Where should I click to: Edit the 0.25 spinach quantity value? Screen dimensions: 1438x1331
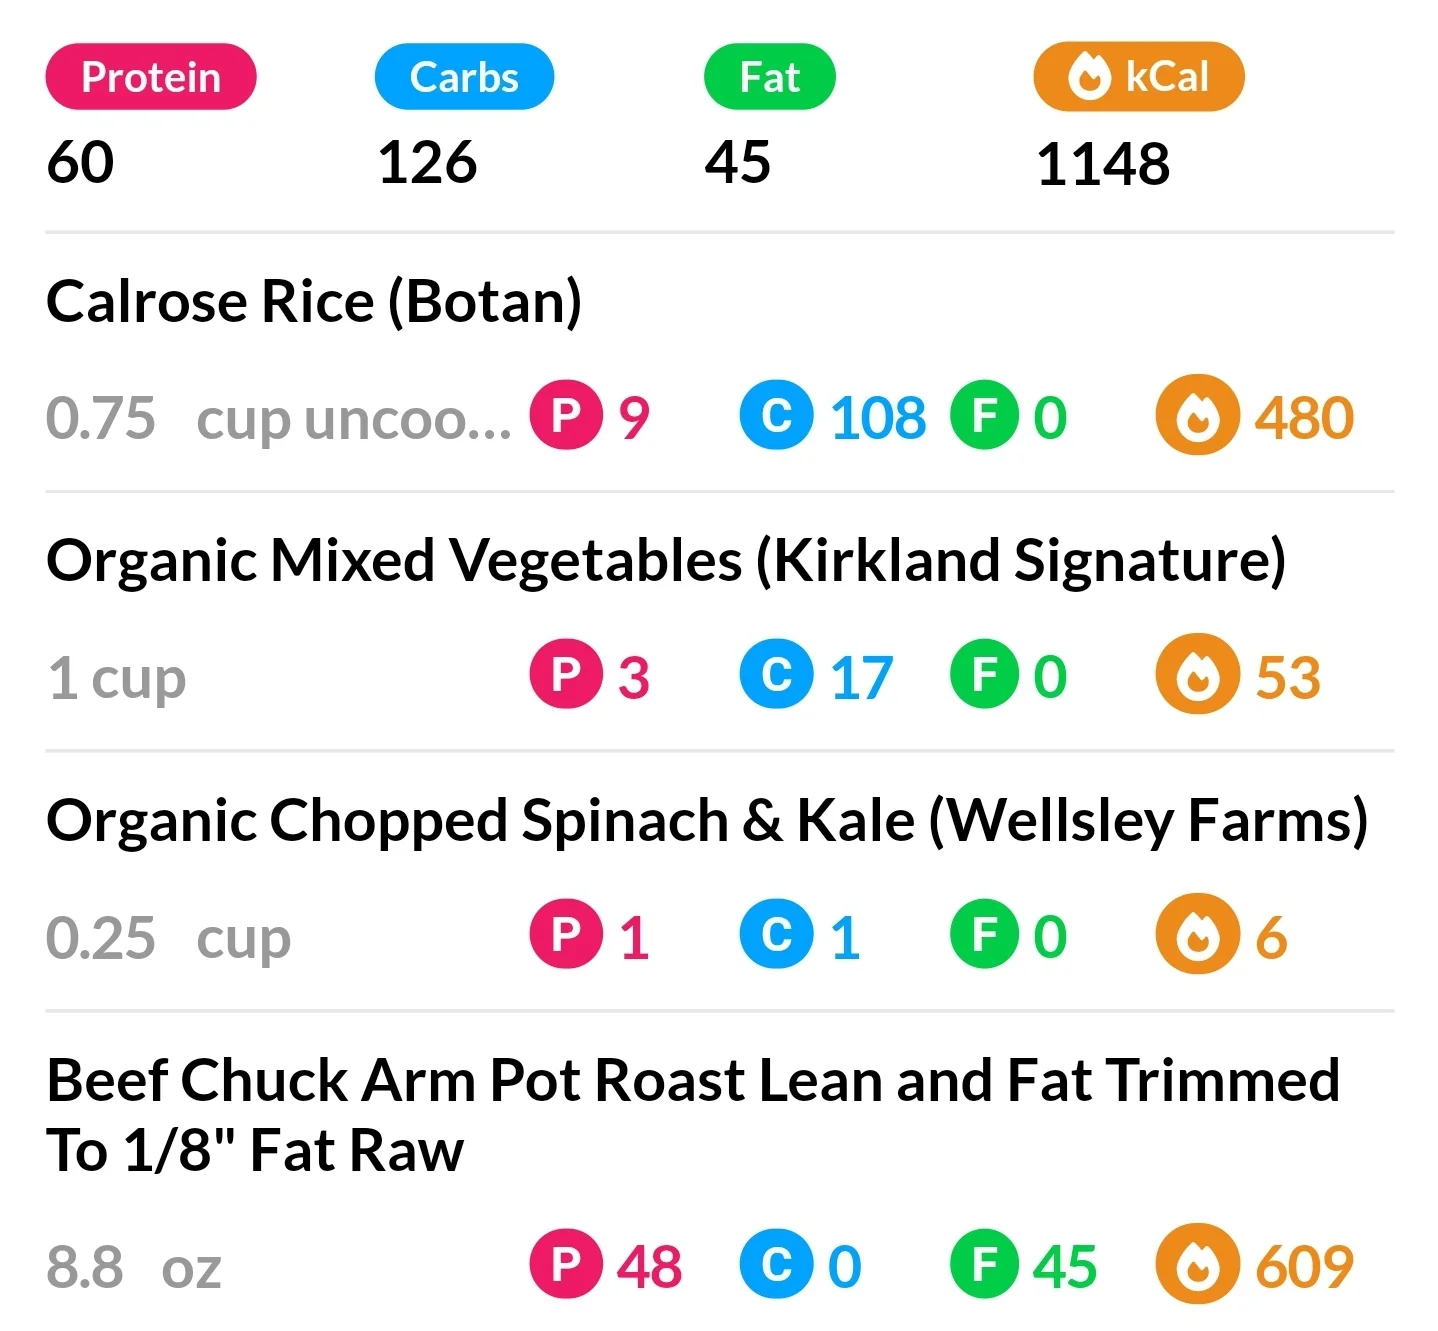101,938
